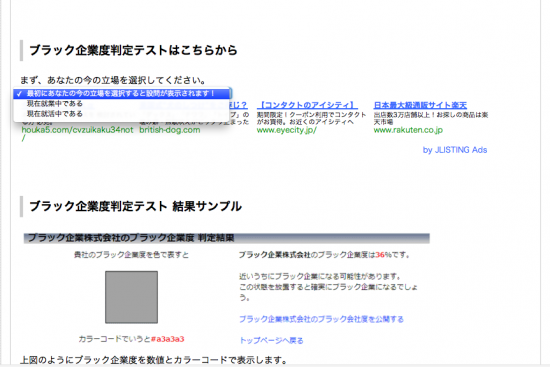Click the heading ブラック企業度判定テスト 結果サンプル
Screen dimensions: 550x367
[135, 206]
